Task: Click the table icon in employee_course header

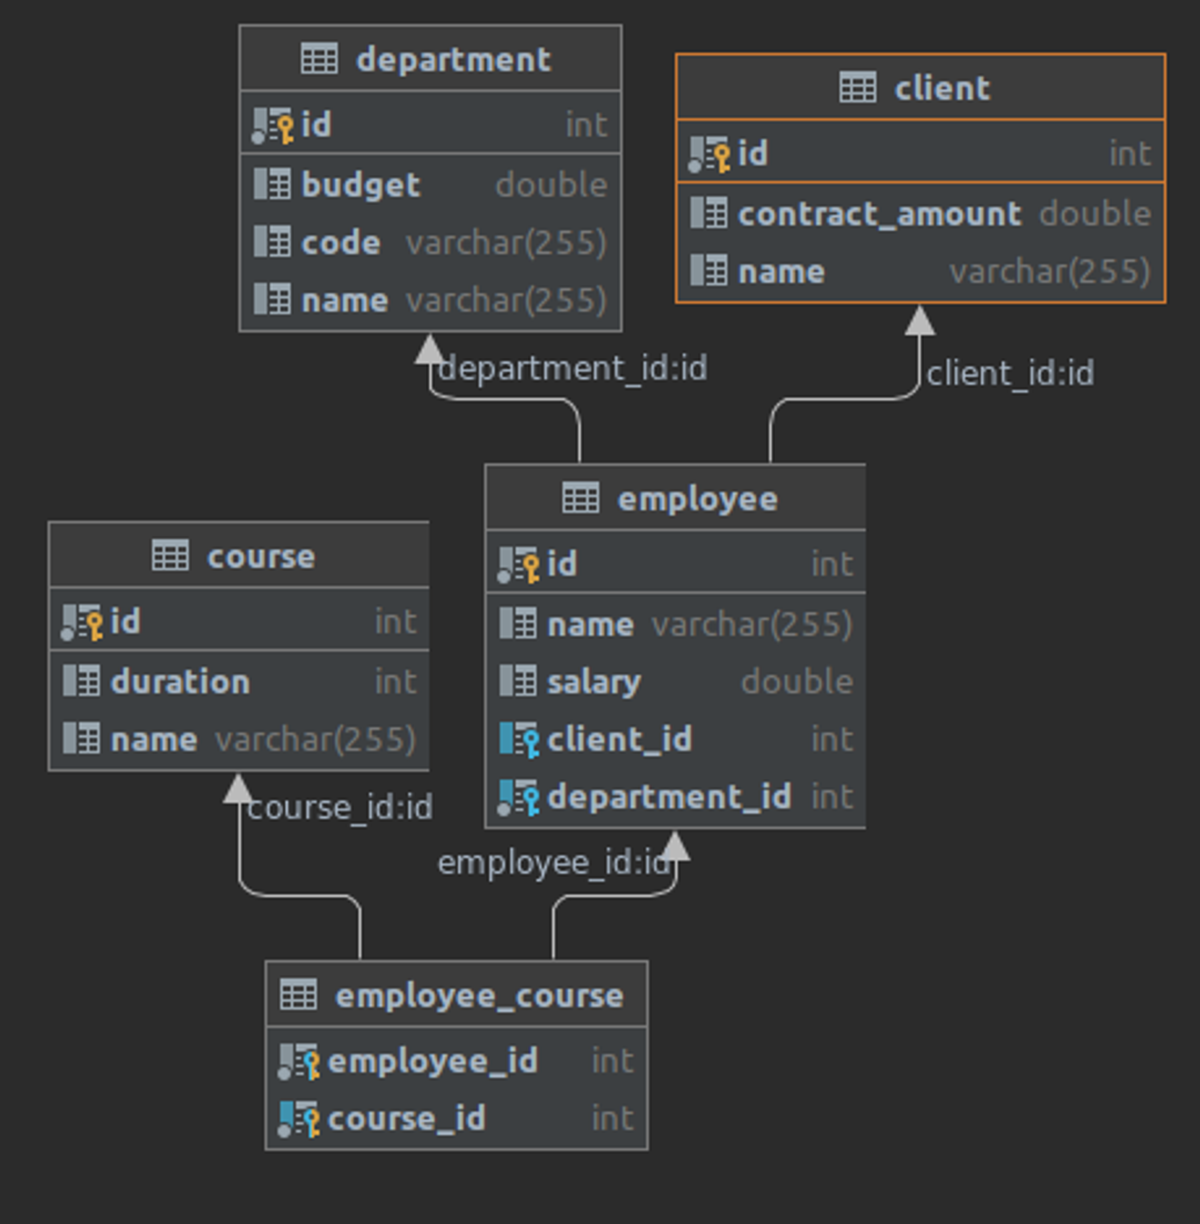Action: 299,995
